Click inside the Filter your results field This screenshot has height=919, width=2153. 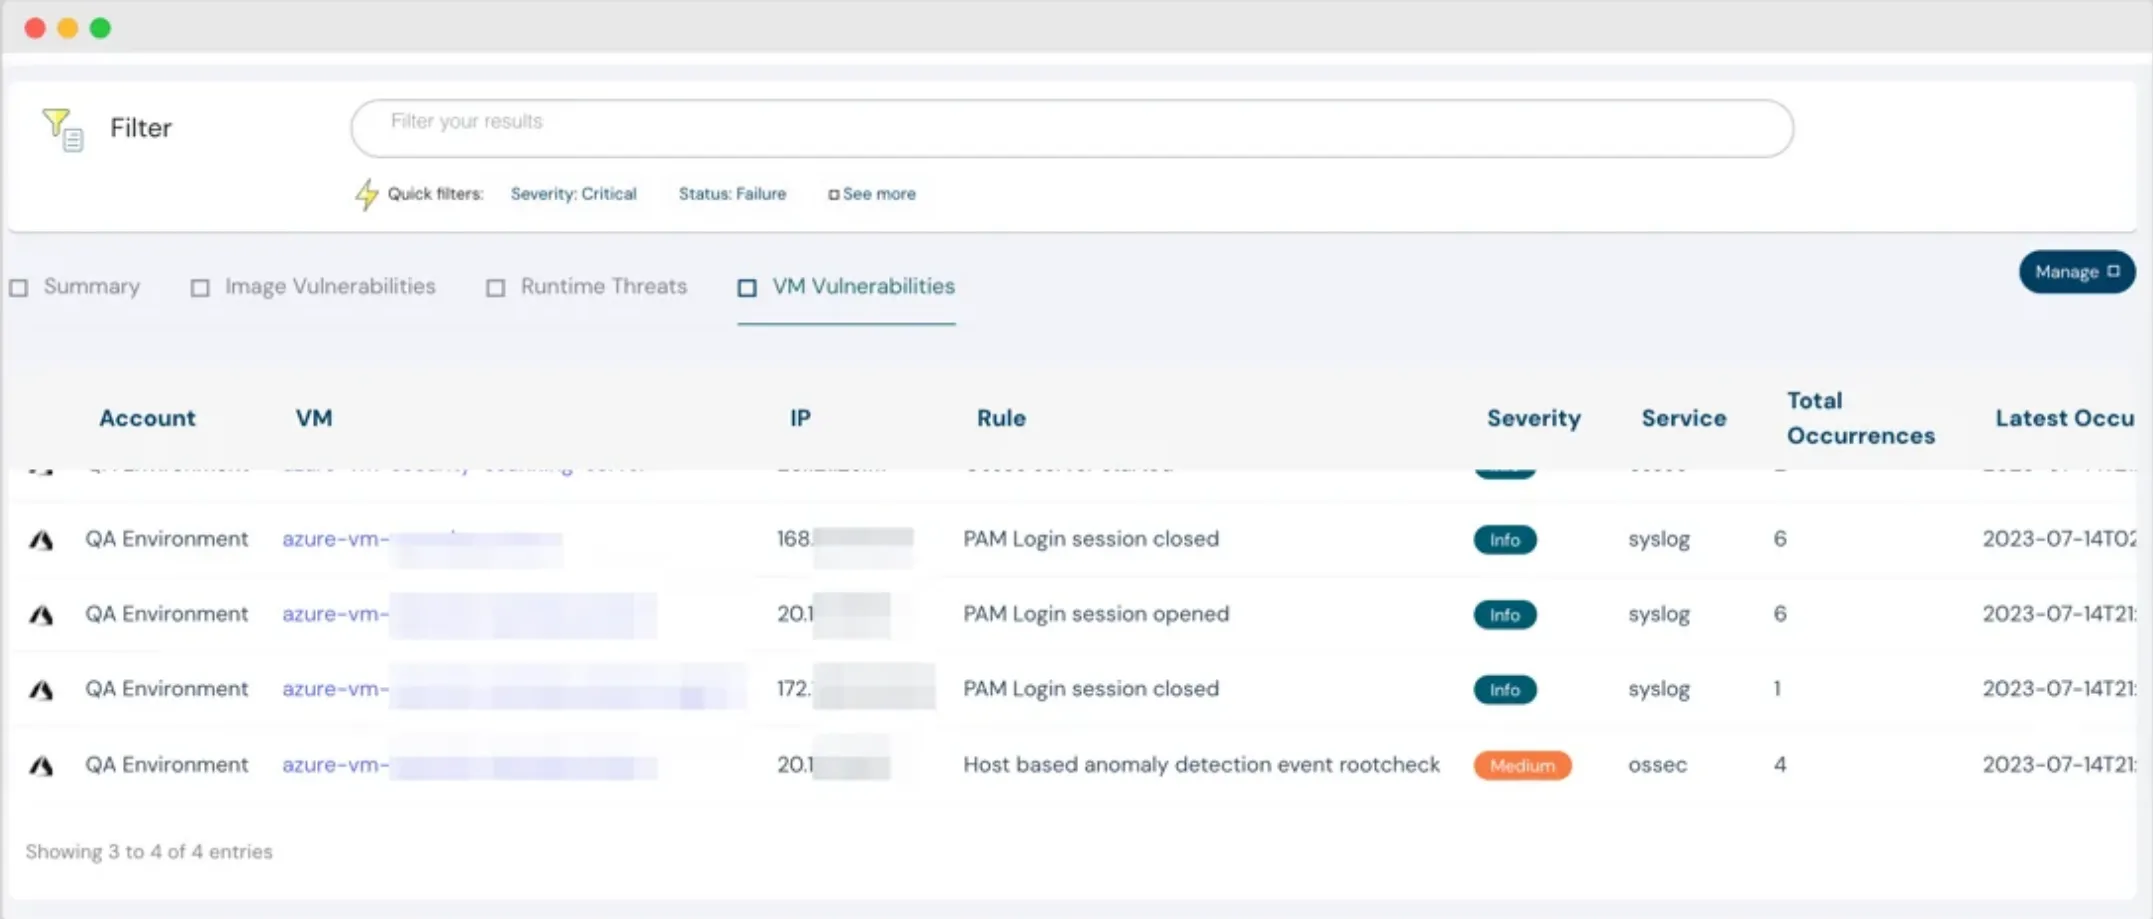pyautogui.click(x=1070, y=127)
